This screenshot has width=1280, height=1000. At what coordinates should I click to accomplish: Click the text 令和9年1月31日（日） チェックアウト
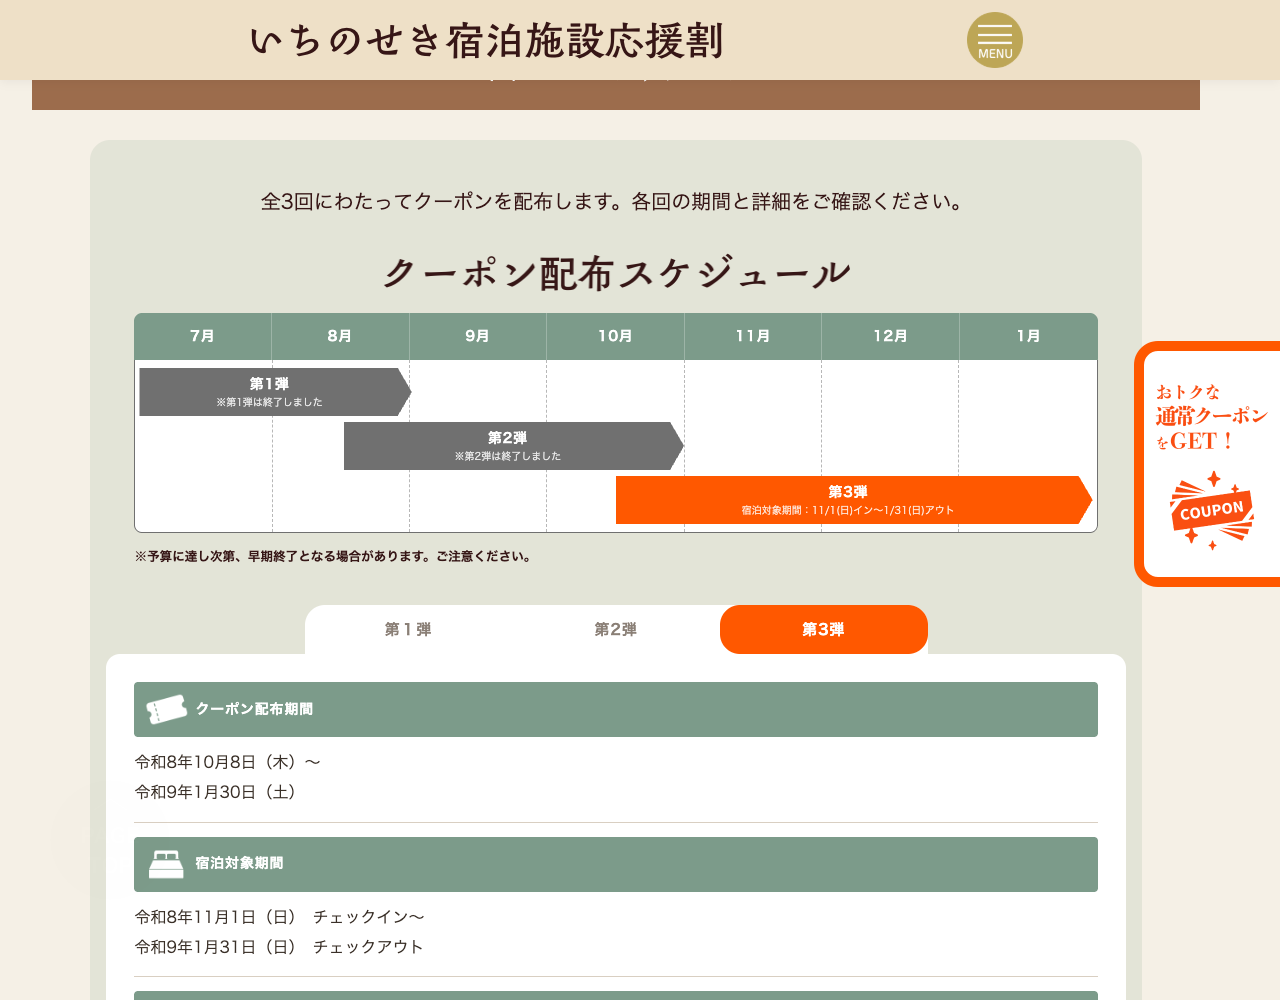pos(279,947)
